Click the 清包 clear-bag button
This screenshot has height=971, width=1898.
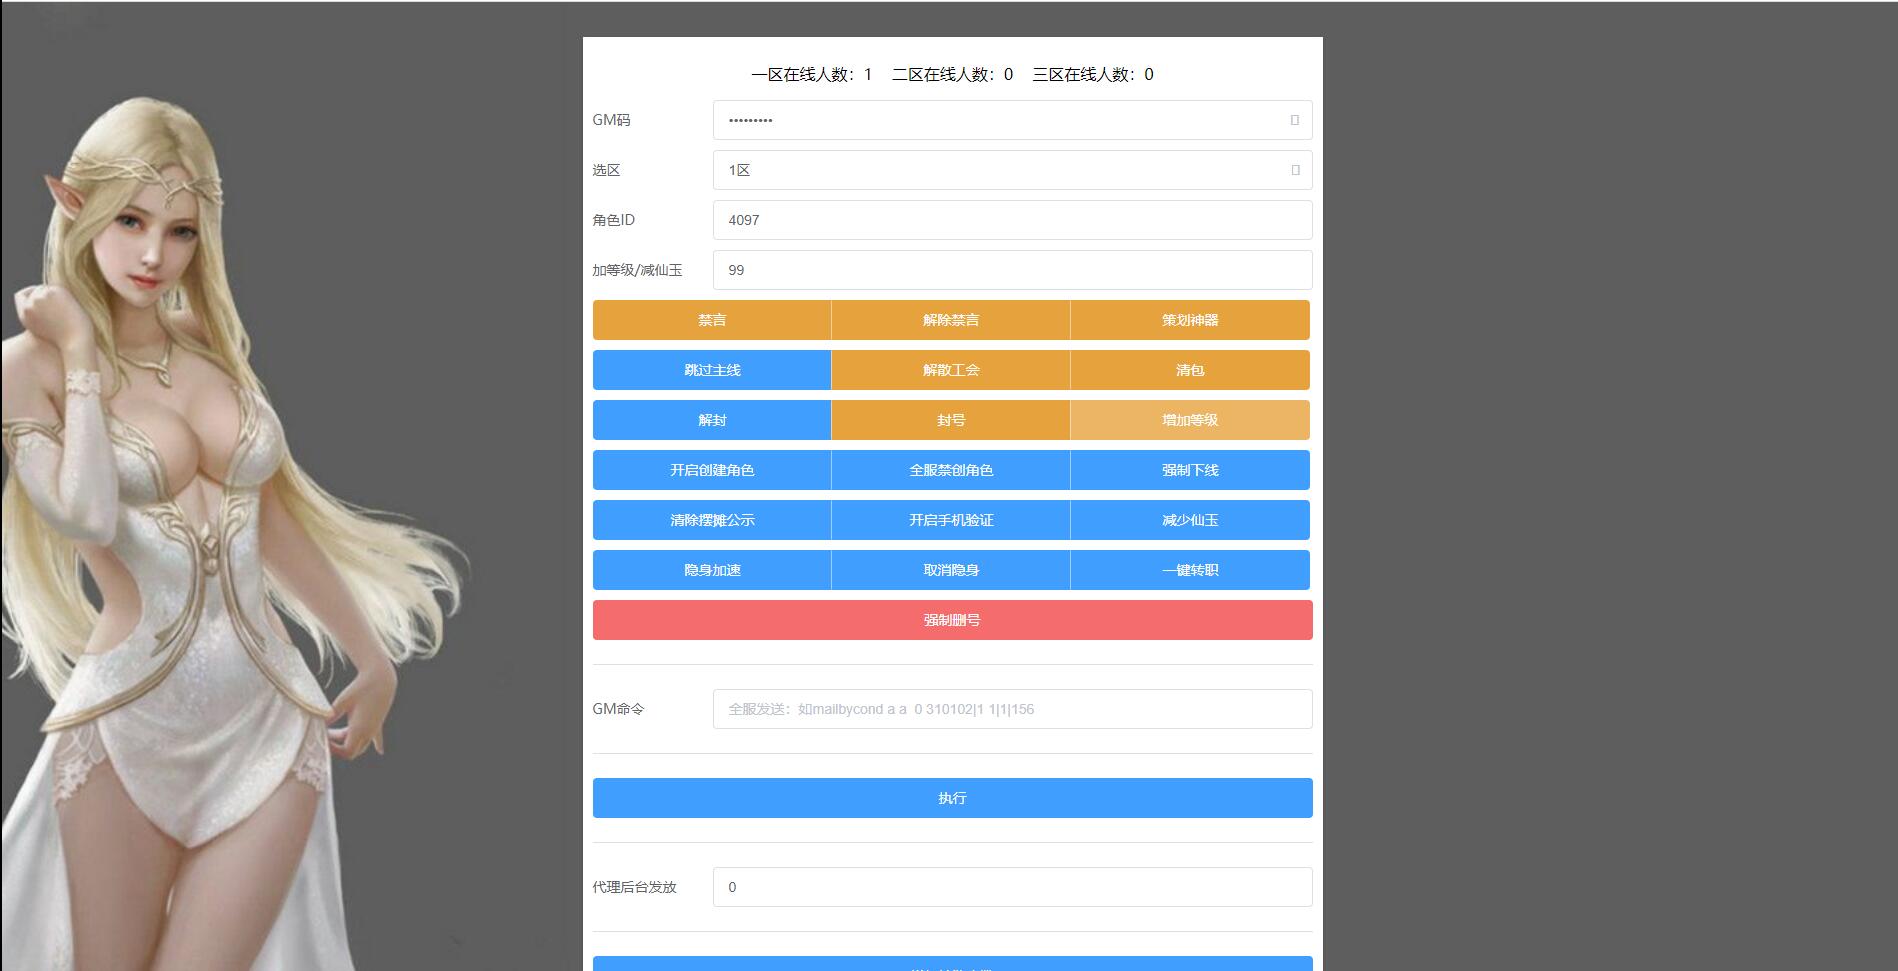click(1189, 370)
